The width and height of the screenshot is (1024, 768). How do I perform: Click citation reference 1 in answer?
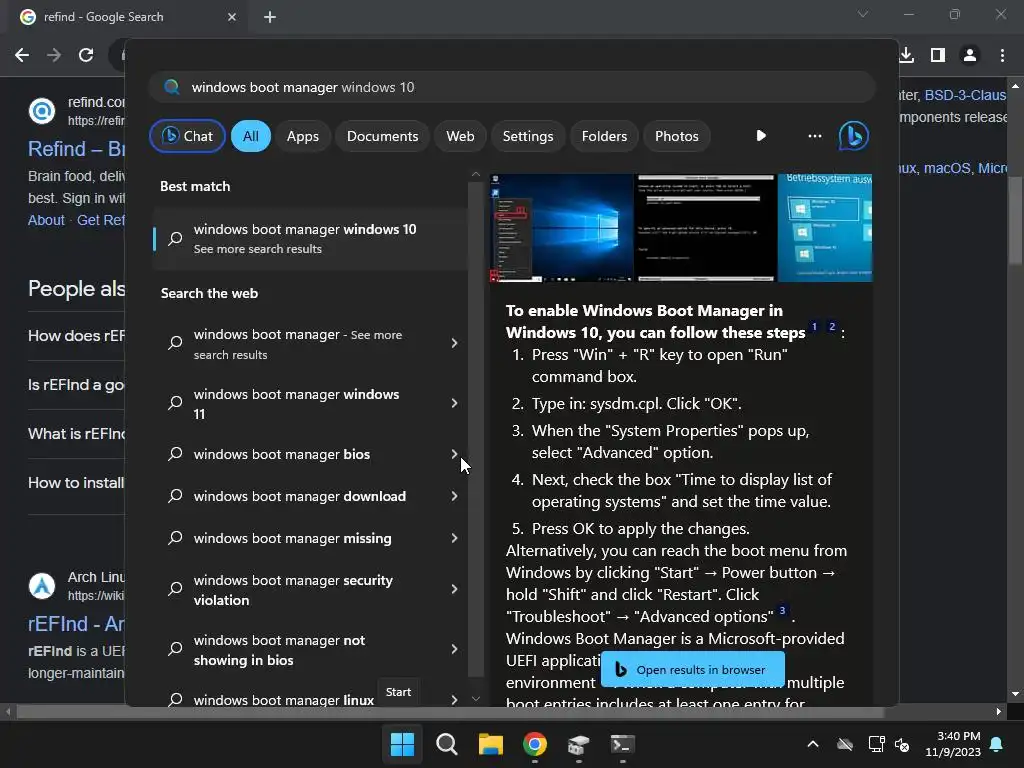click(814, 327)
